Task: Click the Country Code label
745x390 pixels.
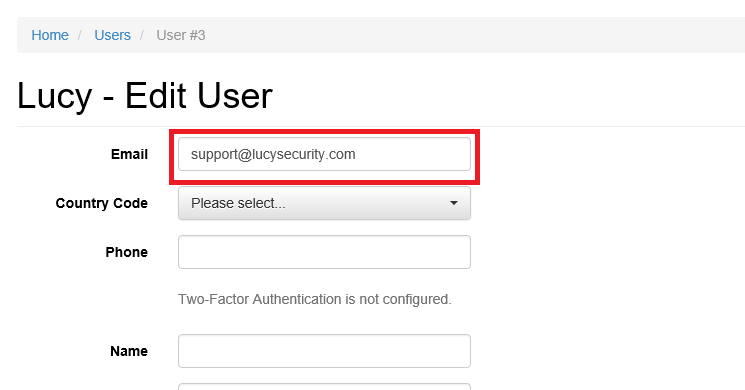Action: pos(102,203)
